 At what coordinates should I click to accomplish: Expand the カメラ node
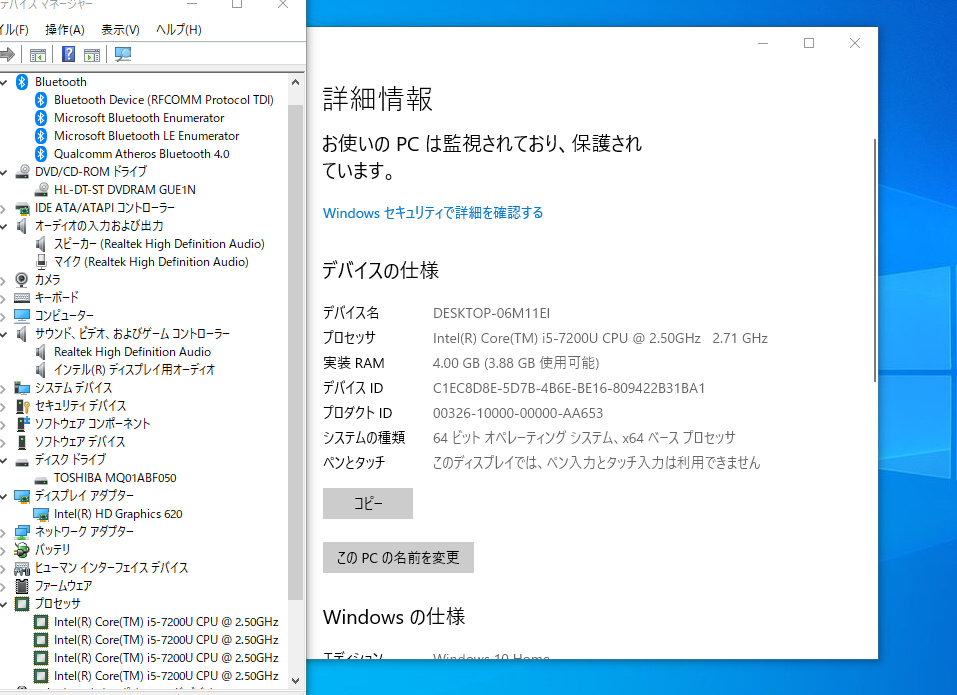click(3, 280)
